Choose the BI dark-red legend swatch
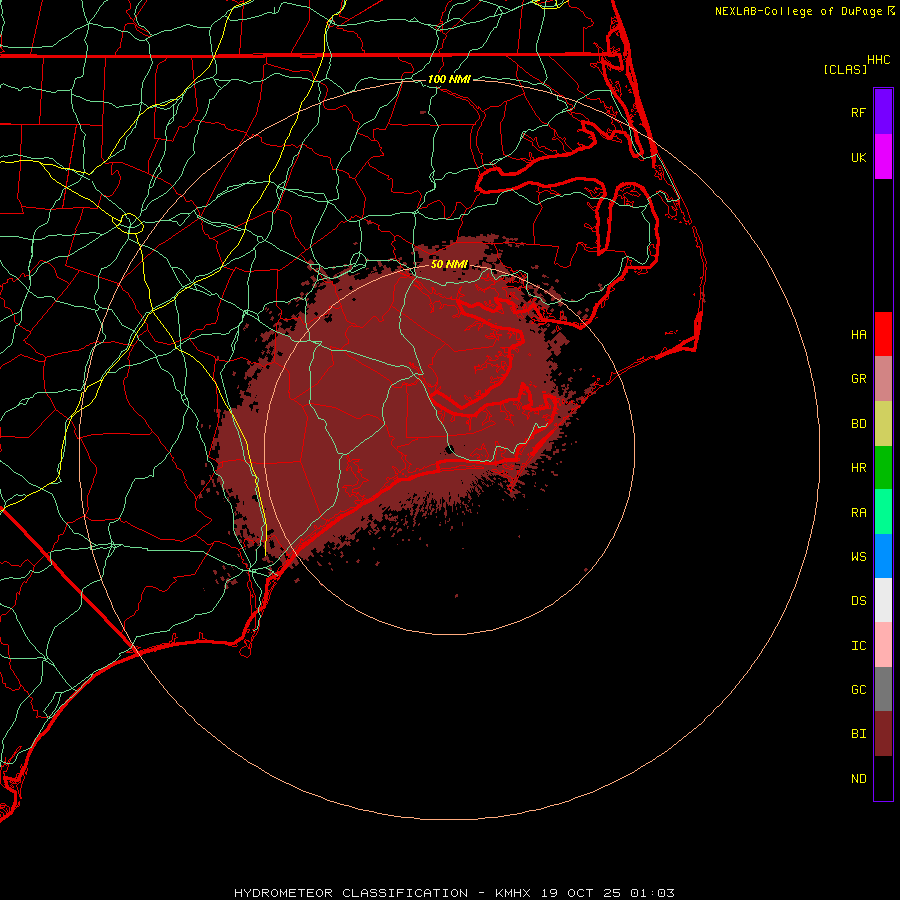Screen dimensions: 900x900 (883, 734)
